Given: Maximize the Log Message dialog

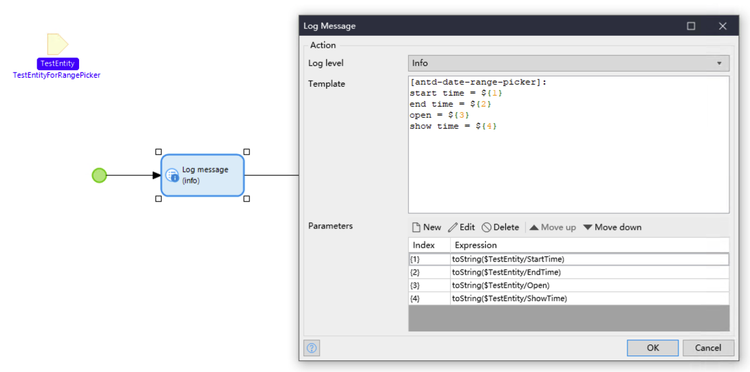Looking at the screenshot, I should [691, 26].
